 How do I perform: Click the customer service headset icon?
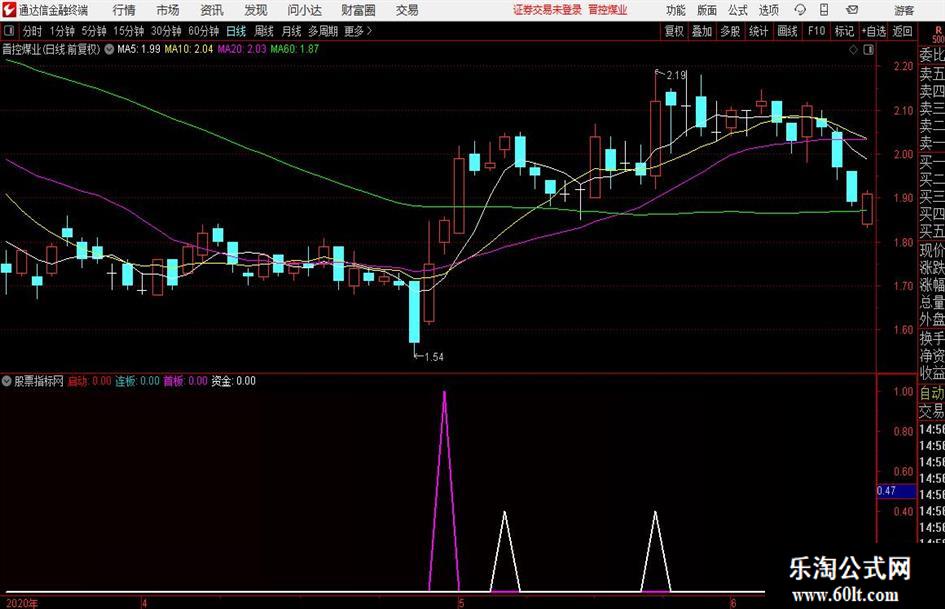click(x=800, y=10)
